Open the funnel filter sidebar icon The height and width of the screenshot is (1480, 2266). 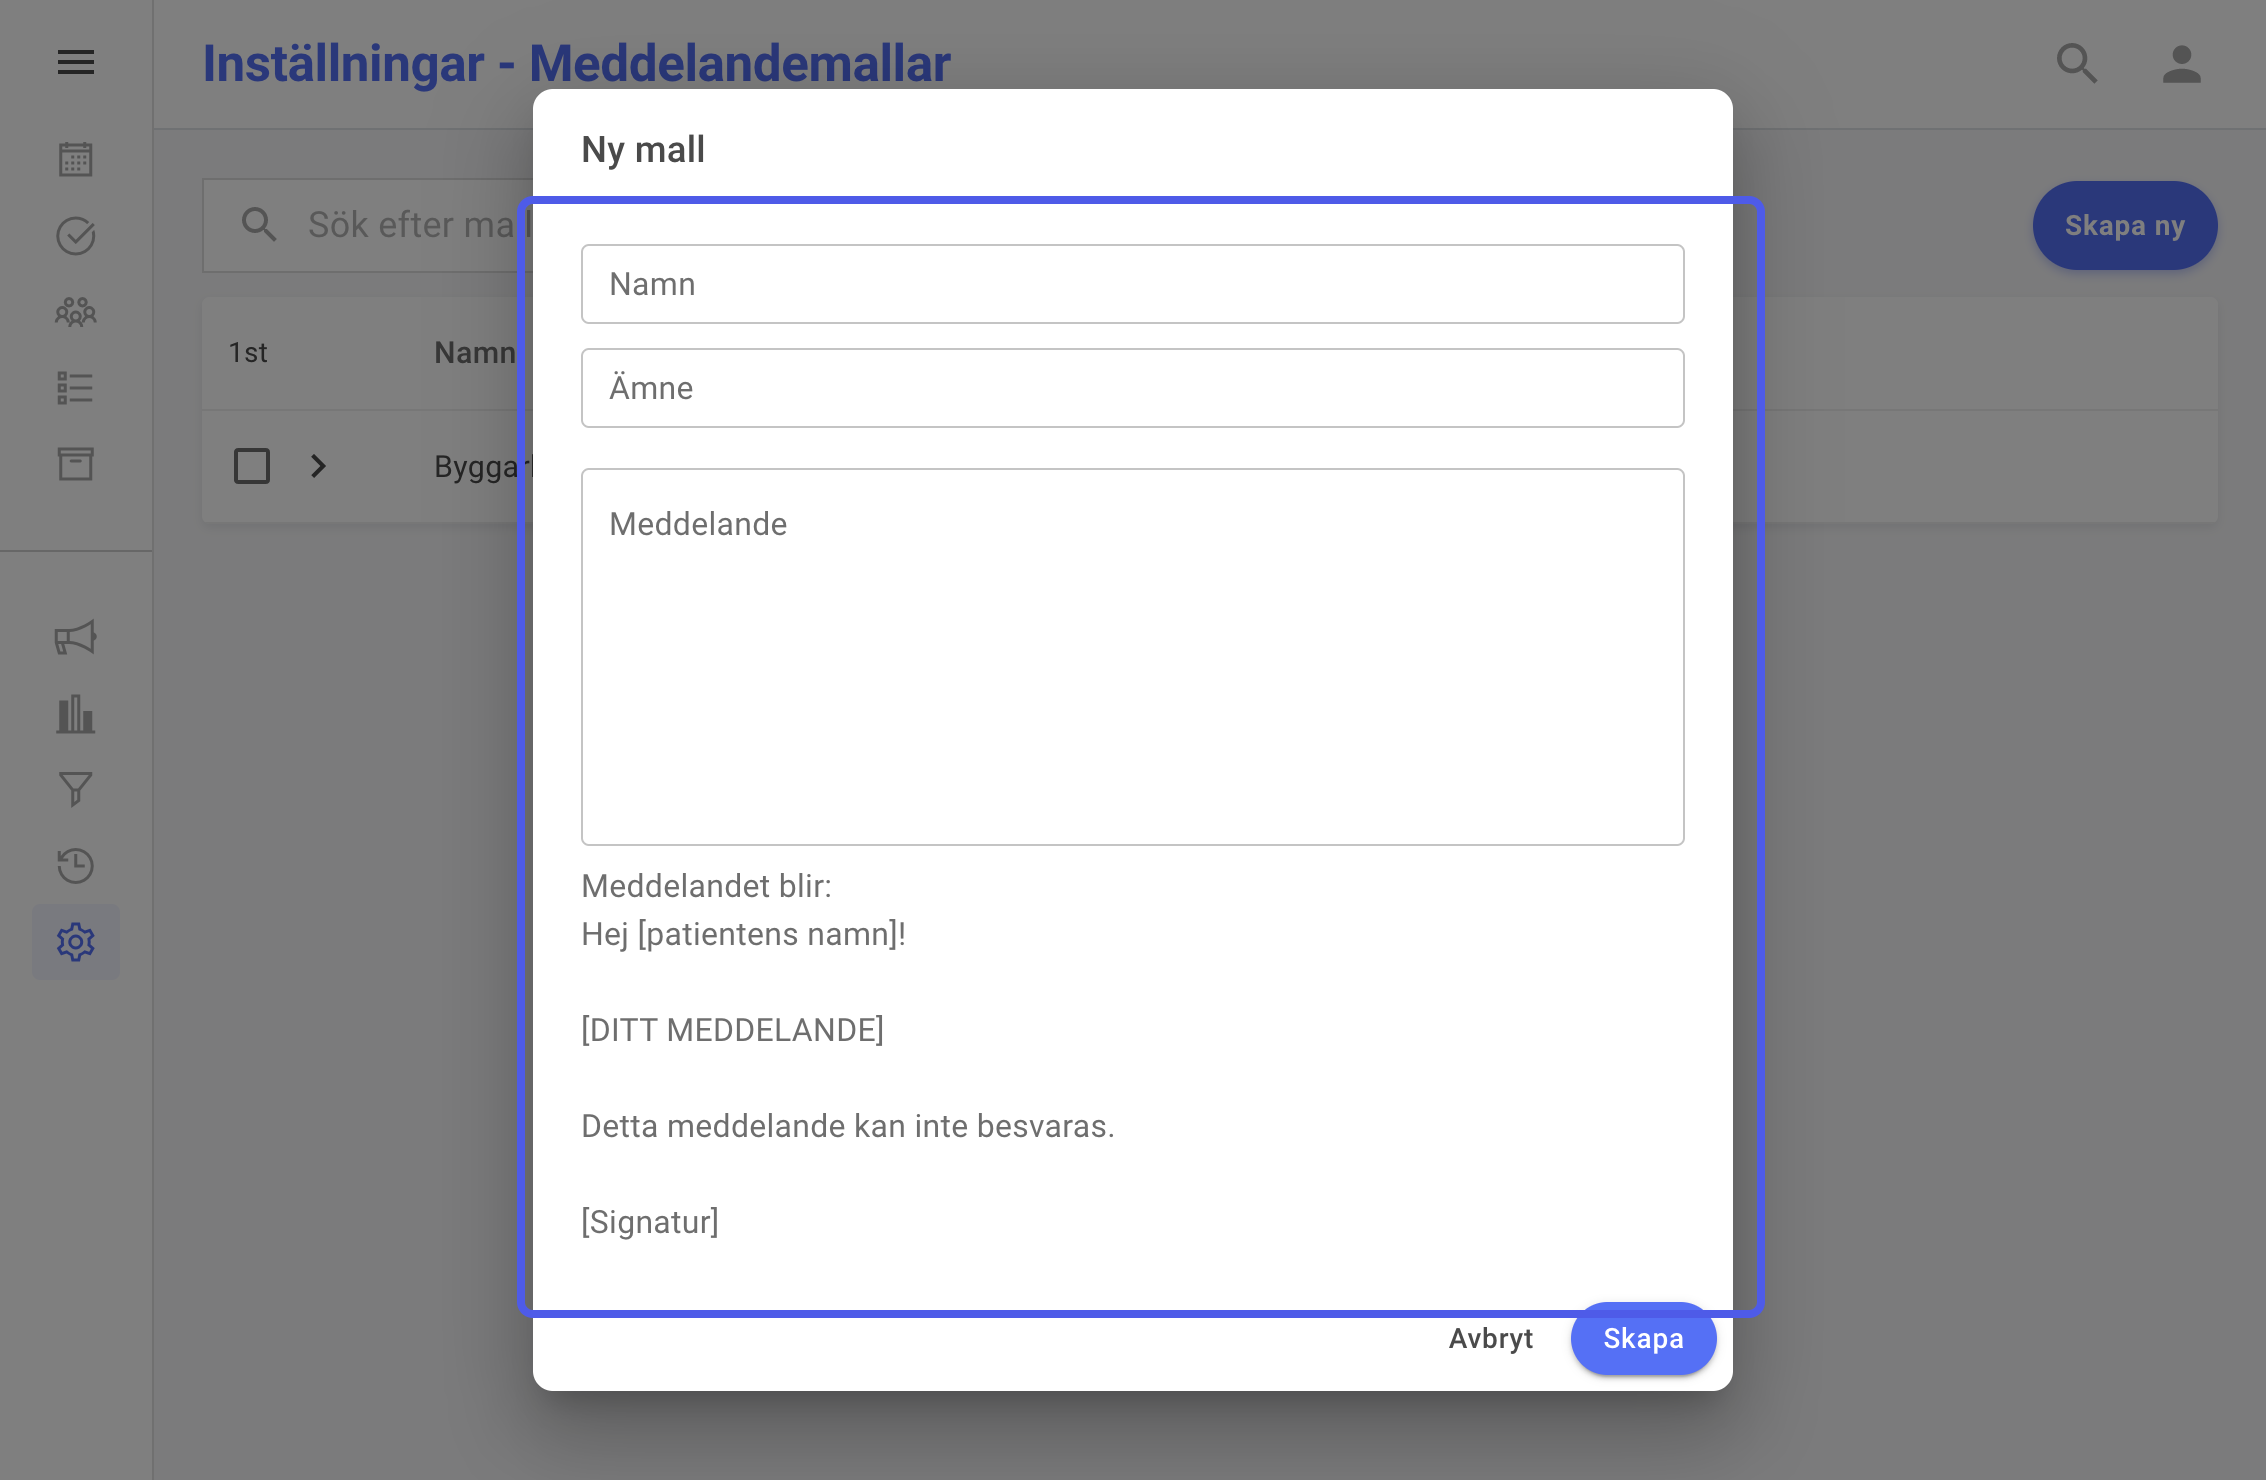click(x=76, y=790)
